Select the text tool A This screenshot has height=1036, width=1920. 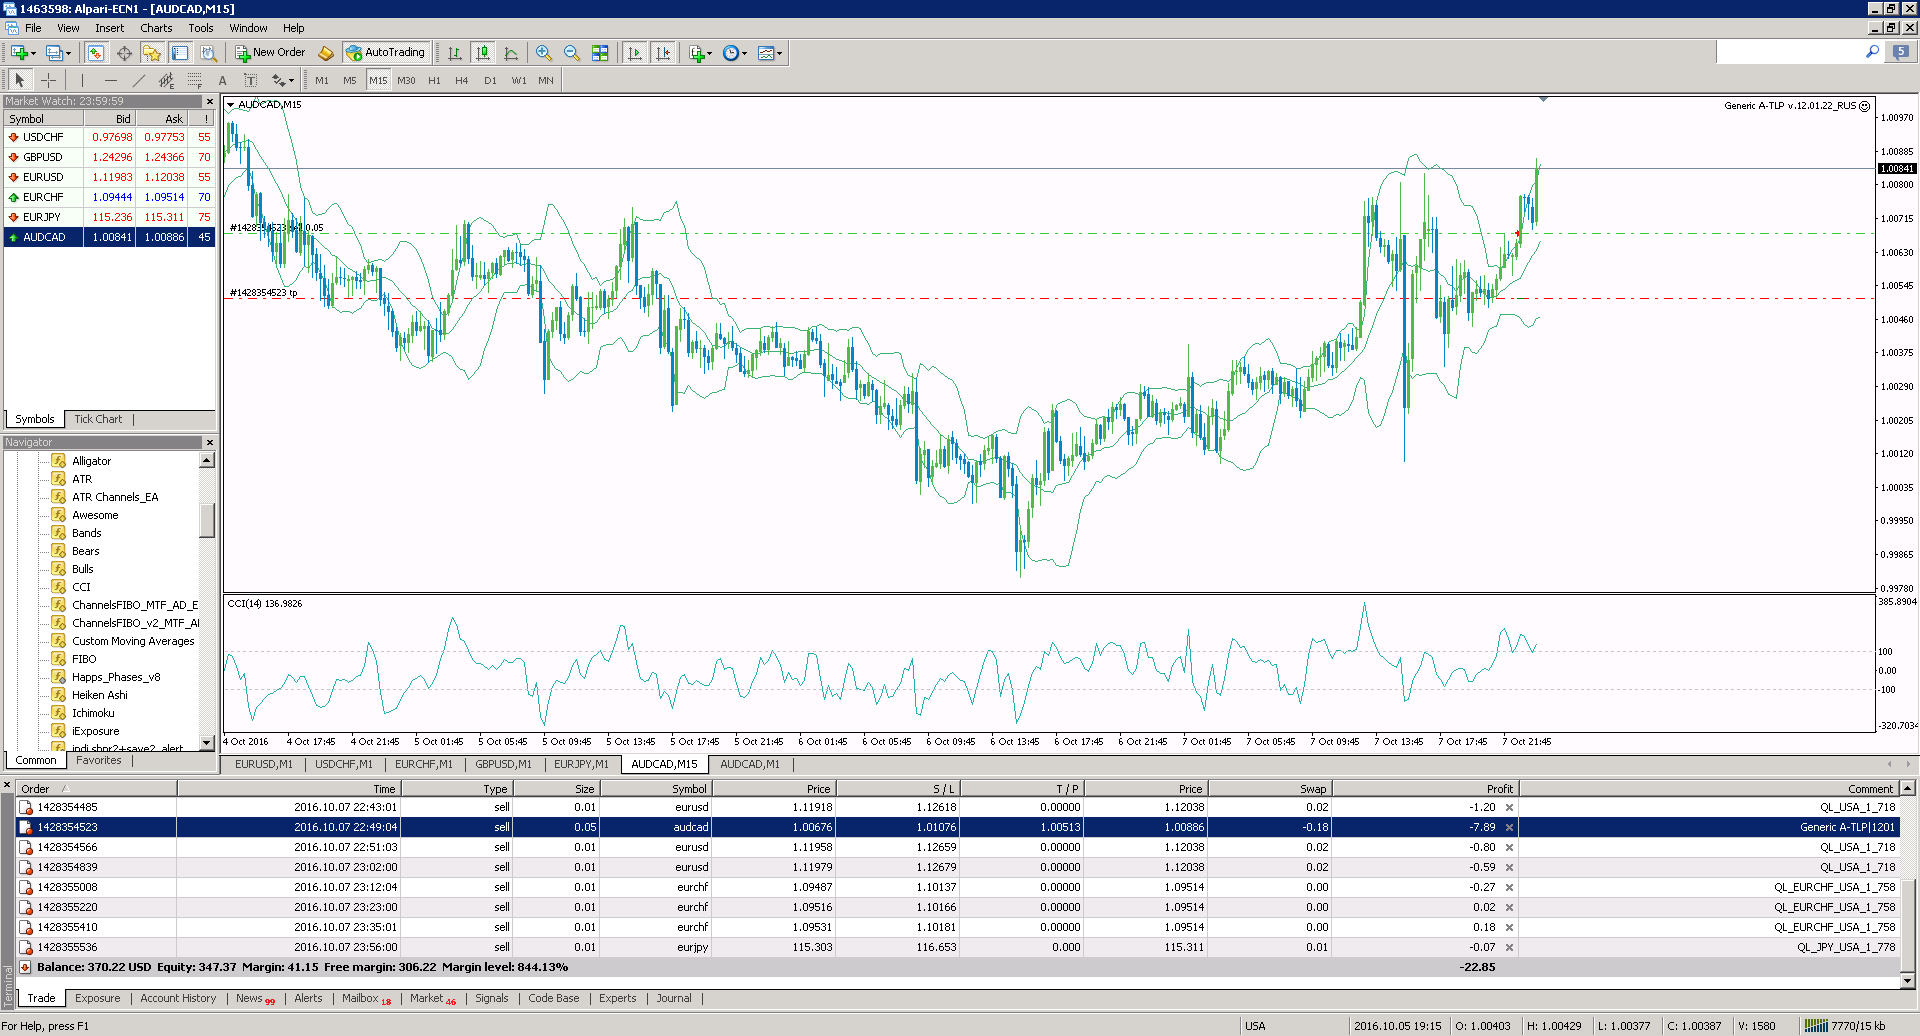point(222,80)
